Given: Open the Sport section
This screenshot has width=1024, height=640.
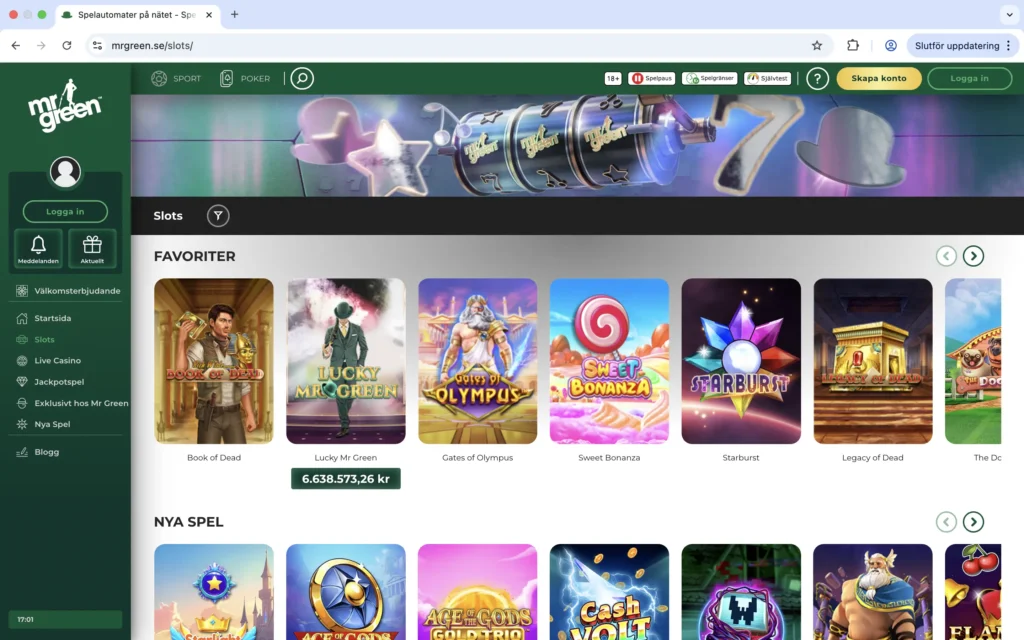Looking at the screenshot, I should coord(176,78).
